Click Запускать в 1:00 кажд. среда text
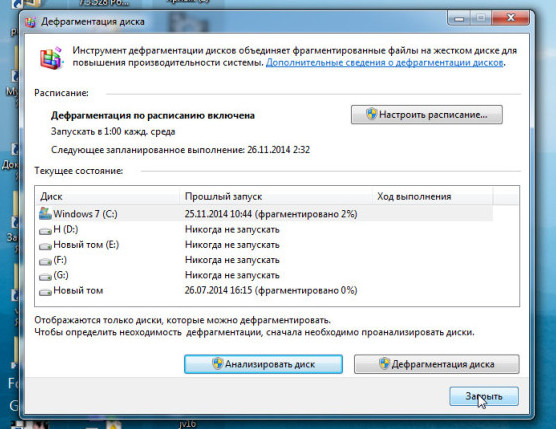The image size is (556, 429). coord(113,132)
